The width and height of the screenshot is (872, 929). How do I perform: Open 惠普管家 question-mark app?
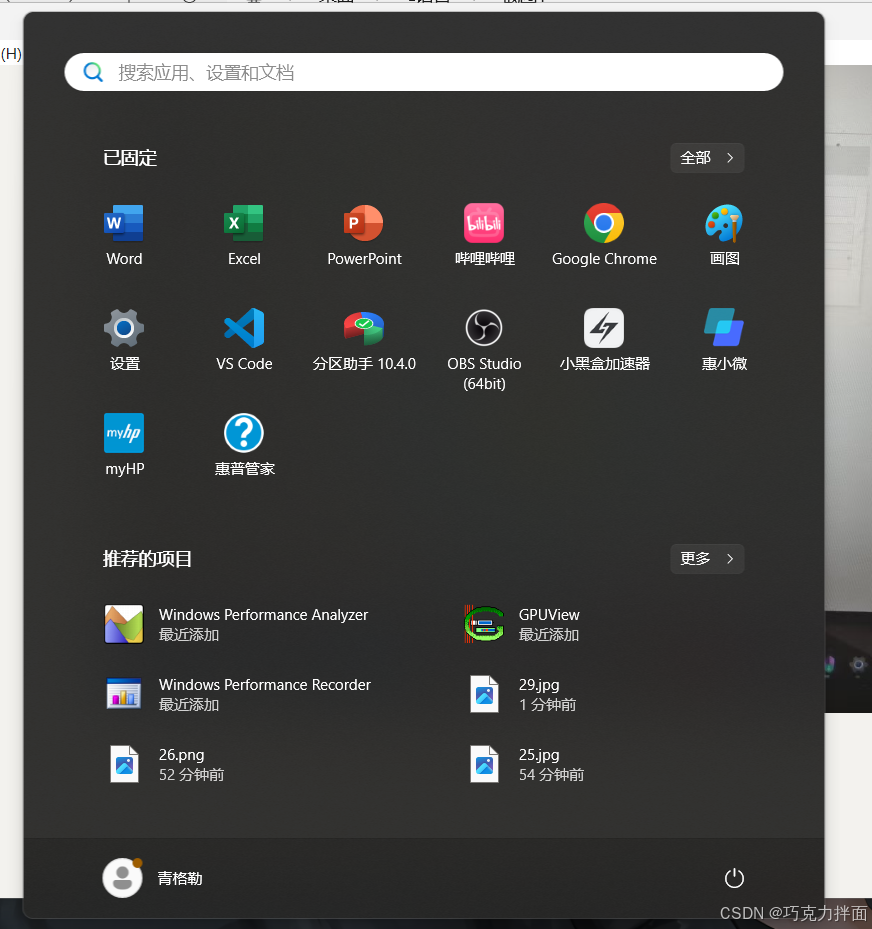pos(244,445)
